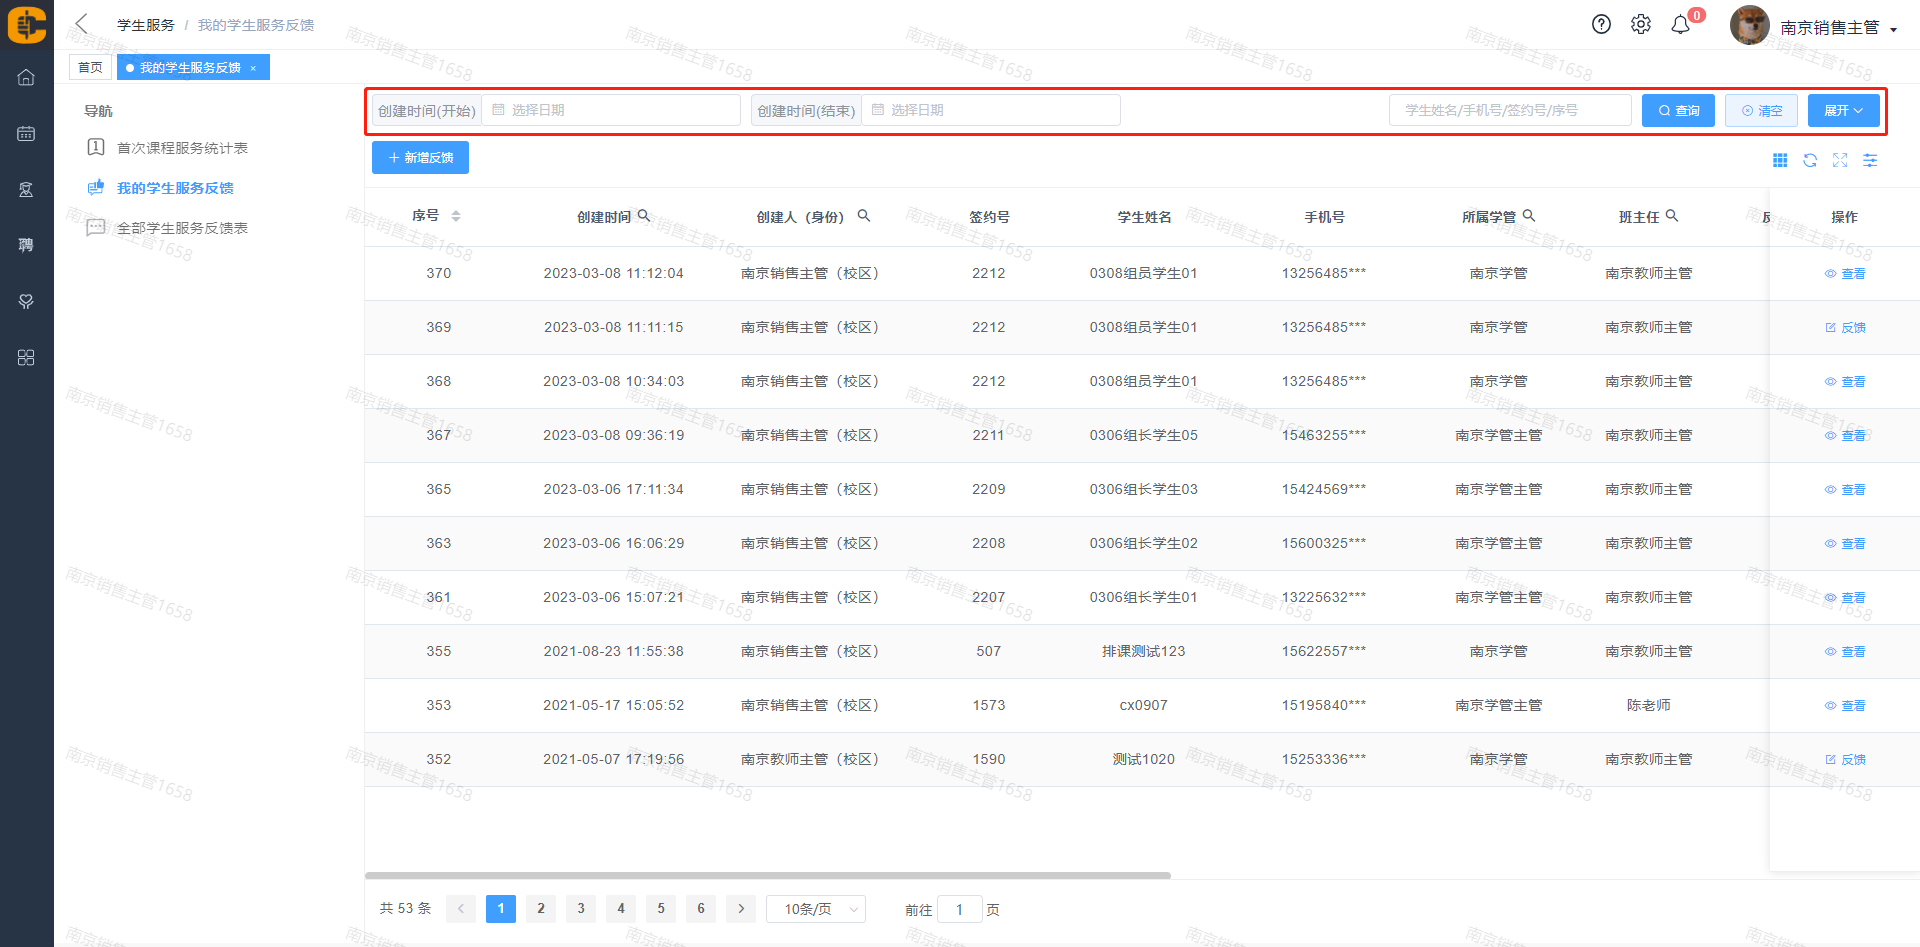Expand more filters with the 展开 button

click(1843, 110)
